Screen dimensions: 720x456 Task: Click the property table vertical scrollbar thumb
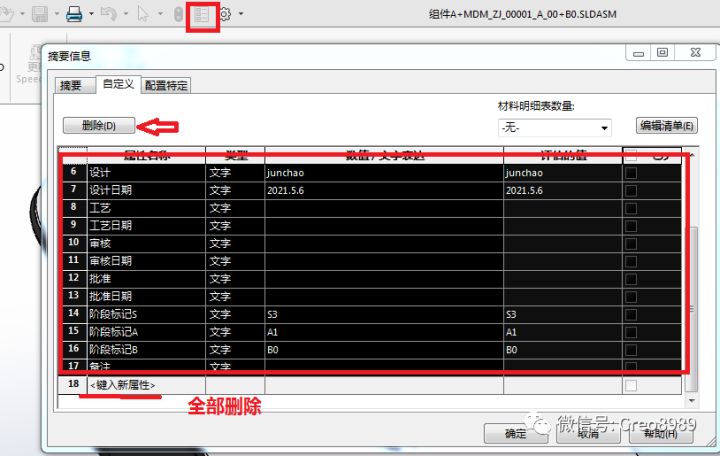[x=691, y=309]
